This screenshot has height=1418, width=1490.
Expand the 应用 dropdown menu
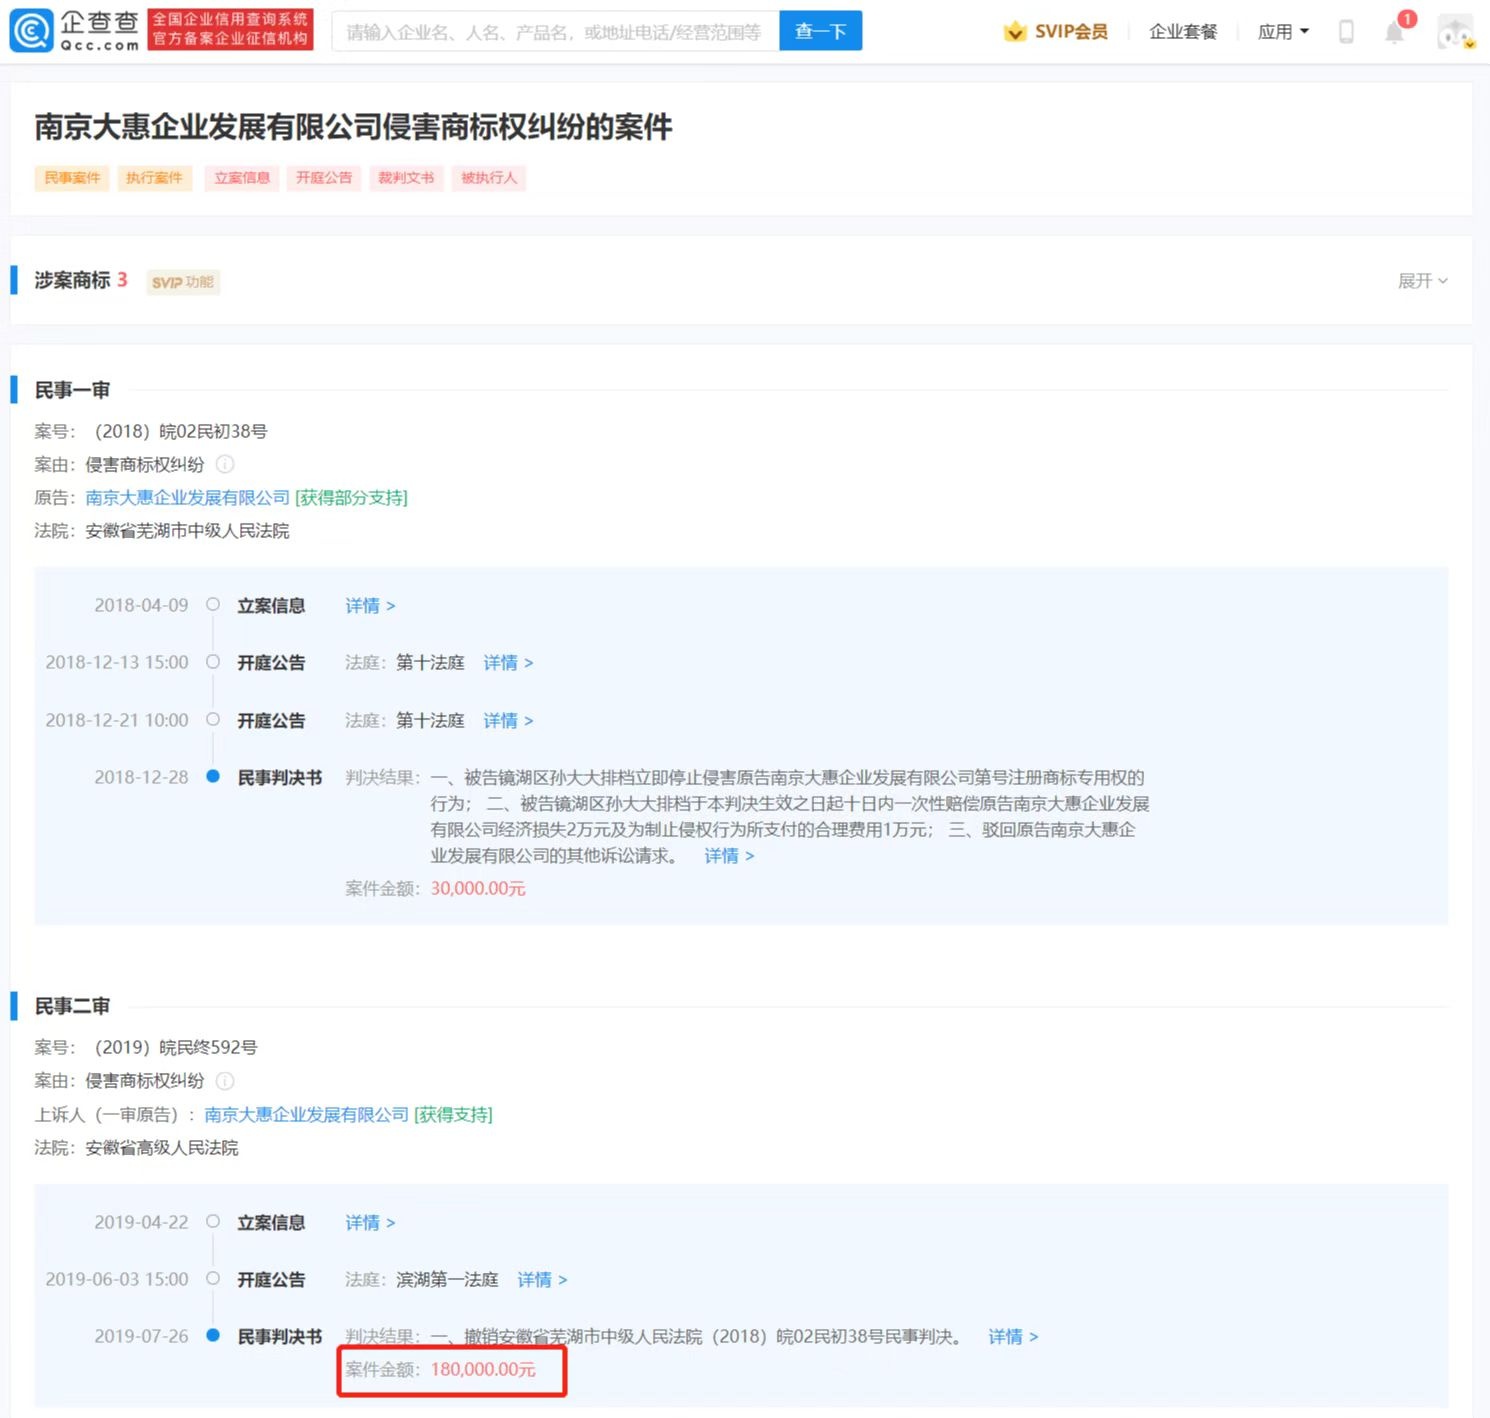pyautogui.click(x=1283, y=32)
